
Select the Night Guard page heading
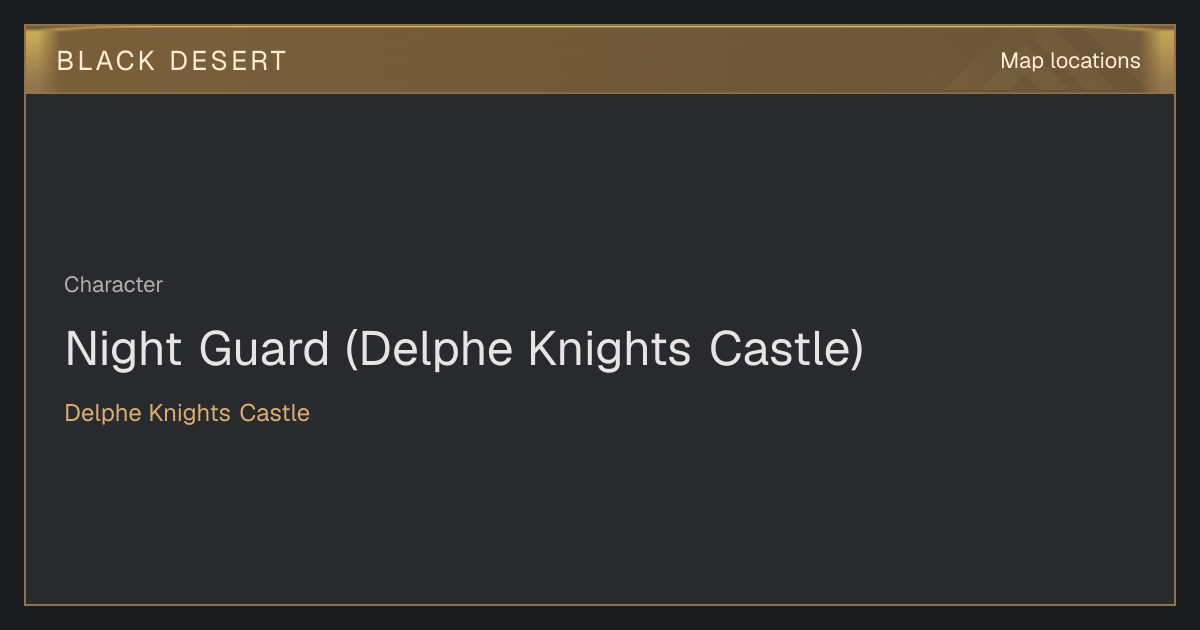click(x=464, y=349)
